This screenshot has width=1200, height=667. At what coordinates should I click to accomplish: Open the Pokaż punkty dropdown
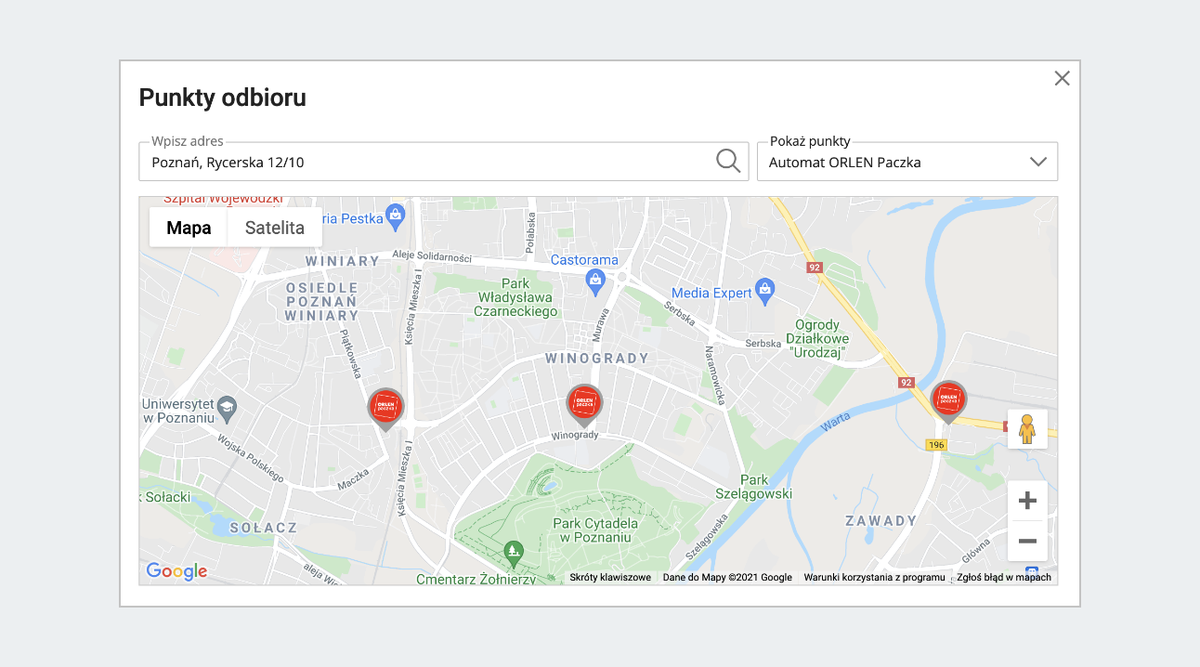pyautogui.click(x=907, y=161)
